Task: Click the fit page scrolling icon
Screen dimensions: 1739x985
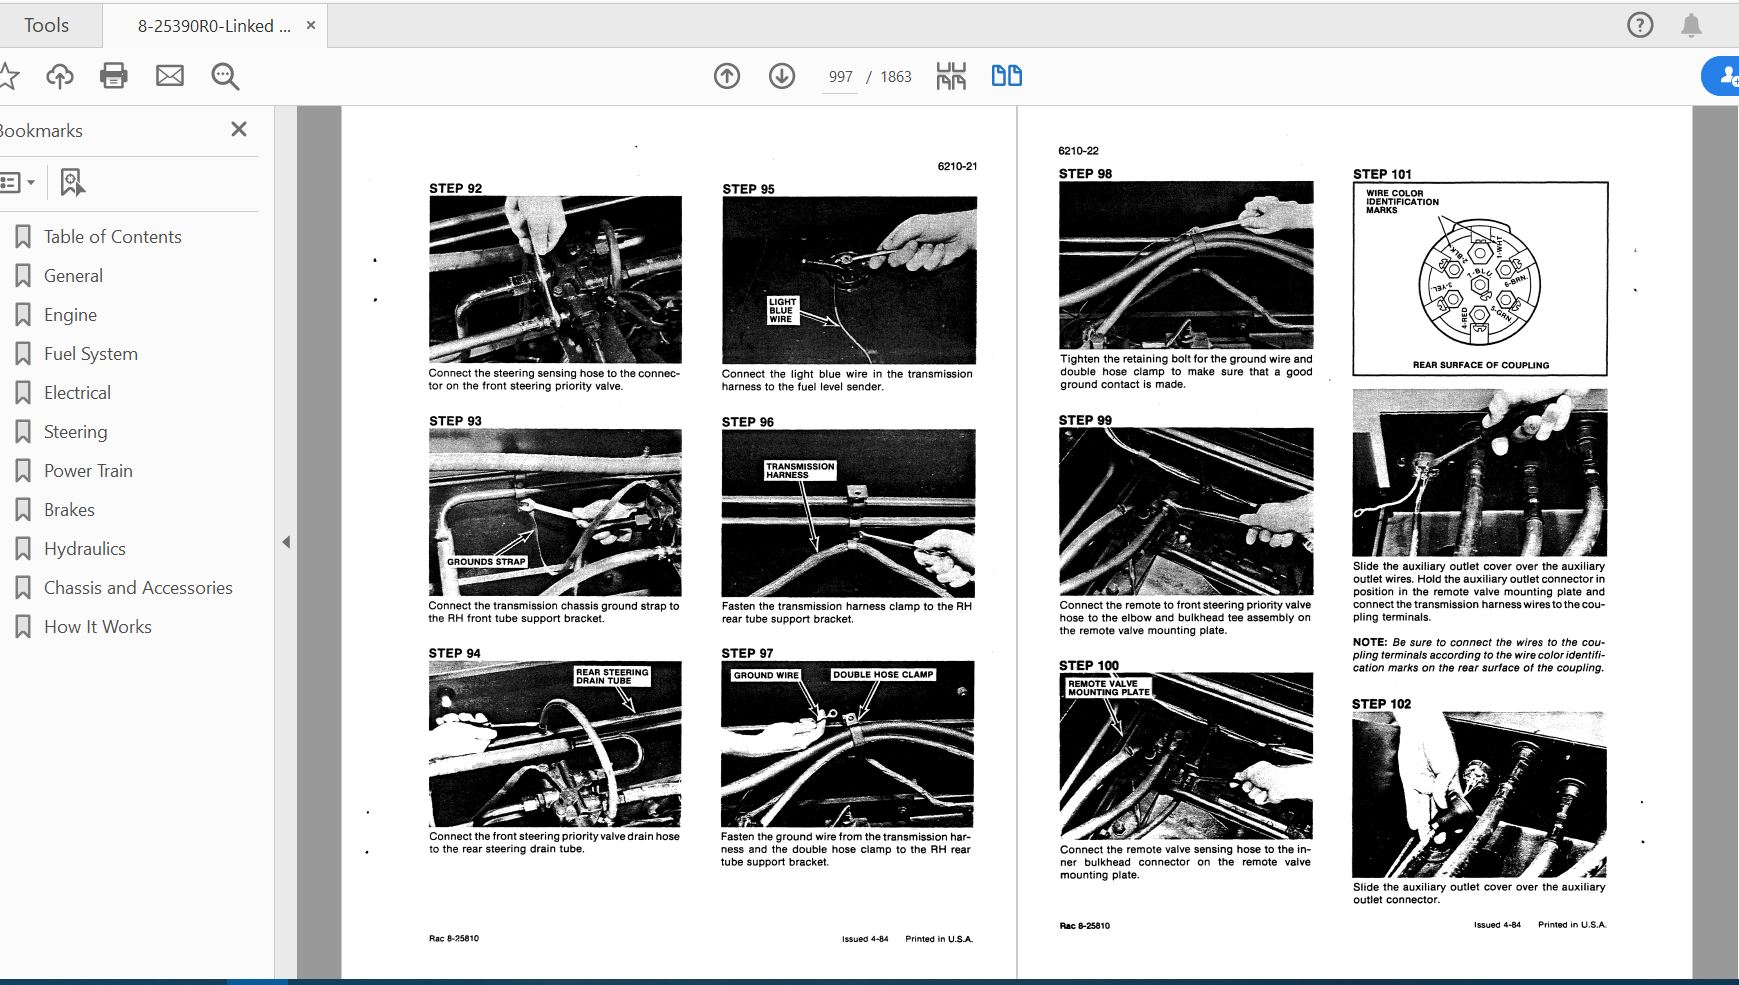Action: point(951,76)
